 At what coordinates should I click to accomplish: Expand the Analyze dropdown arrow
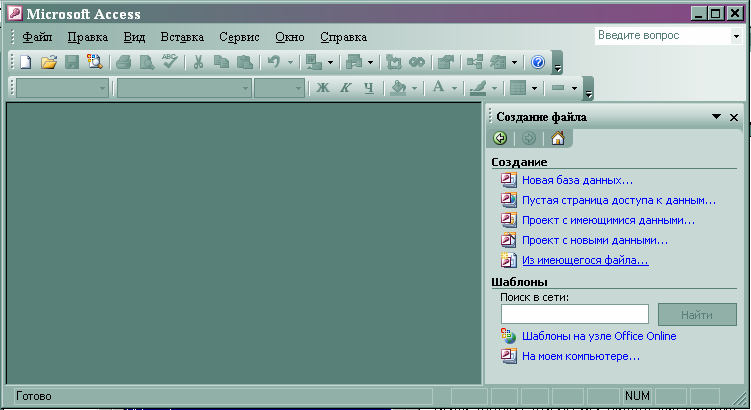pos(370,62)
